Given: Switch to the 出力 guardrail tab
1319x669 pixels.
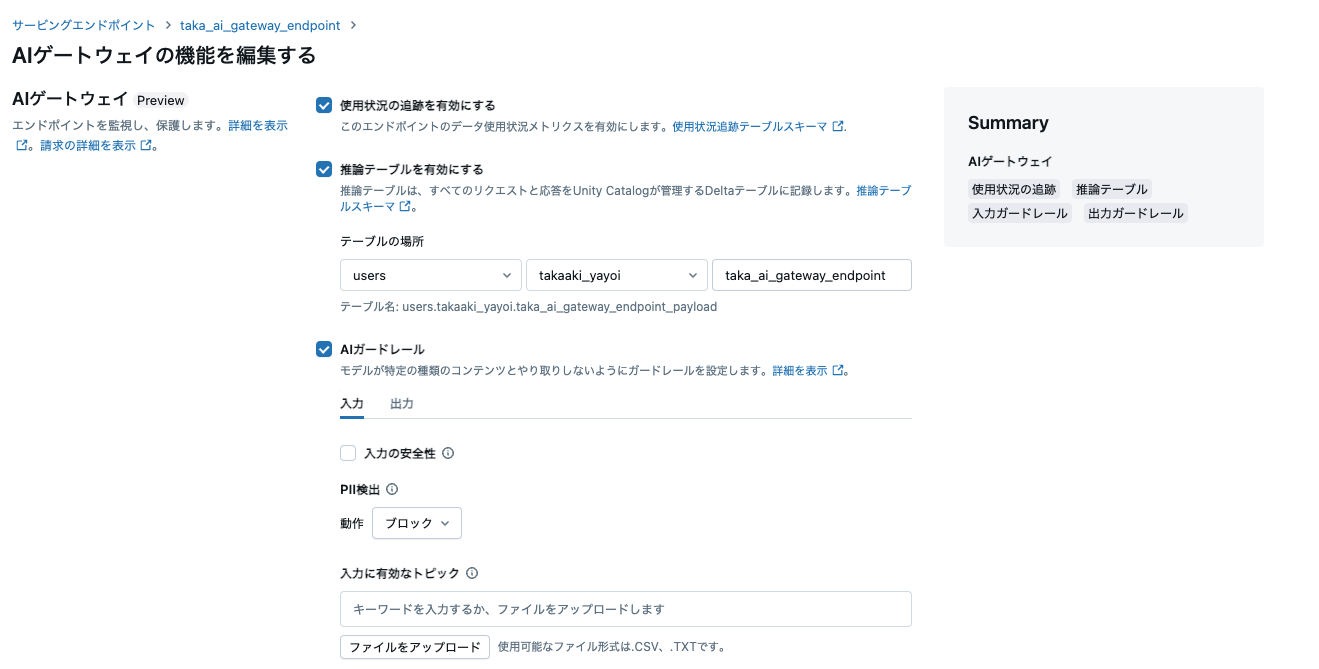Looking at the screenshot, I should pos(401,404).
